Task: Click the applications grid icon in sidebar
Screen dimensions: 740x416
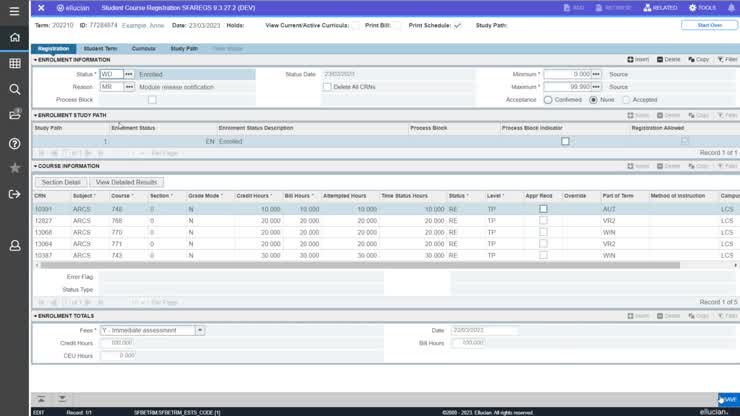Action: (14, 64)
